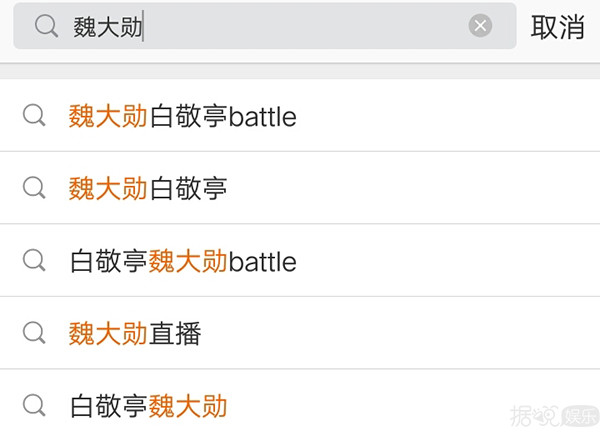Tap search icon beside 魏大勋白敬亭 suggestion
The height and width of the screenshot is (436, 600).
[34, 188]
